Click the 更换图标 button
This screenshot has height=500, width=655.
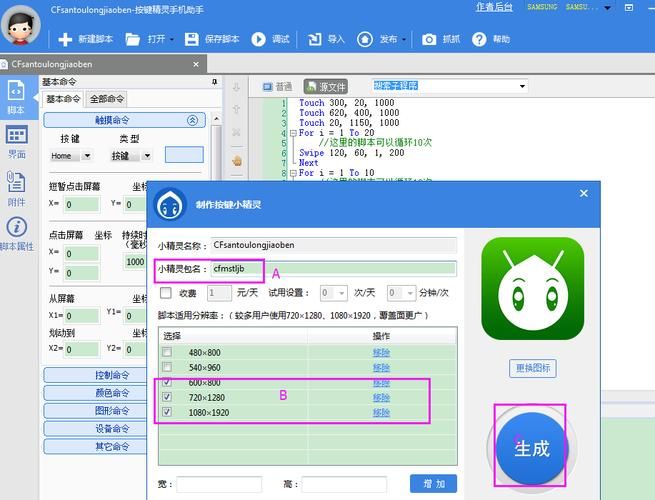tap(533, 368)
